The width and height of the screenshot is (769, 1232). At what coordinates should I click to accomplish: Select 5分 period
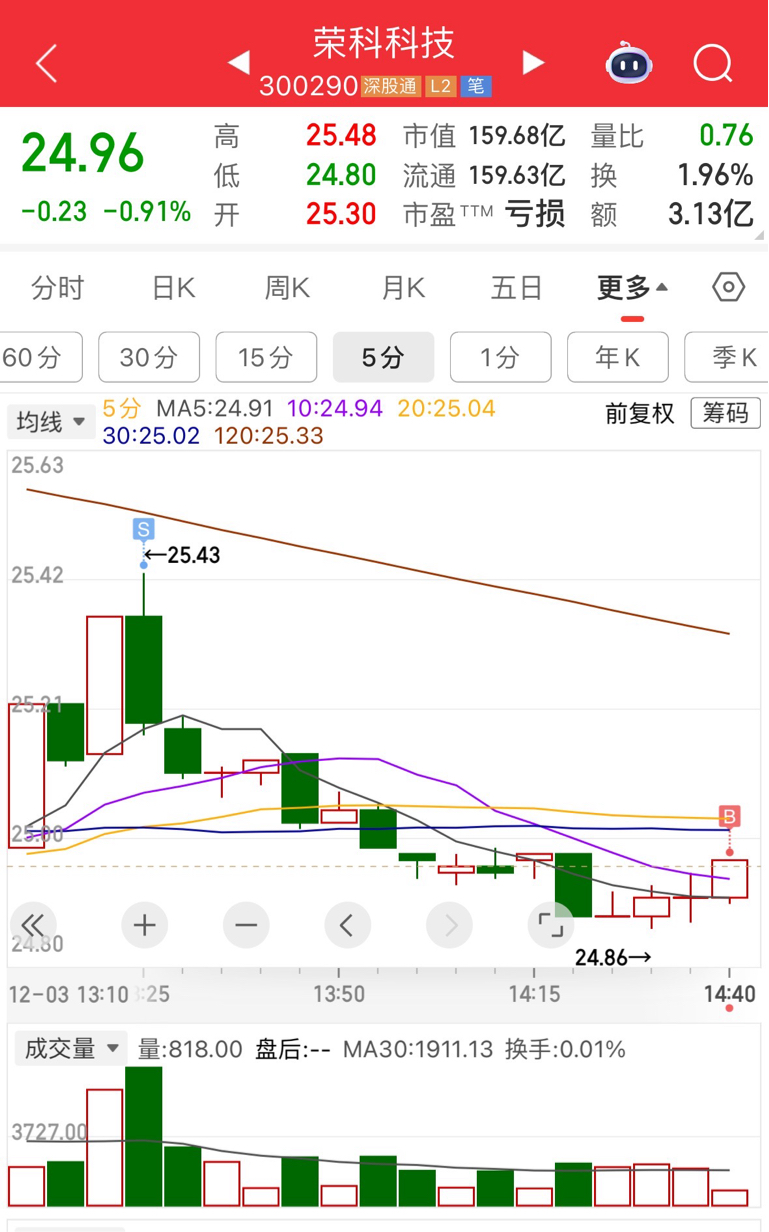pyautogui.click(x=383, y=357)
